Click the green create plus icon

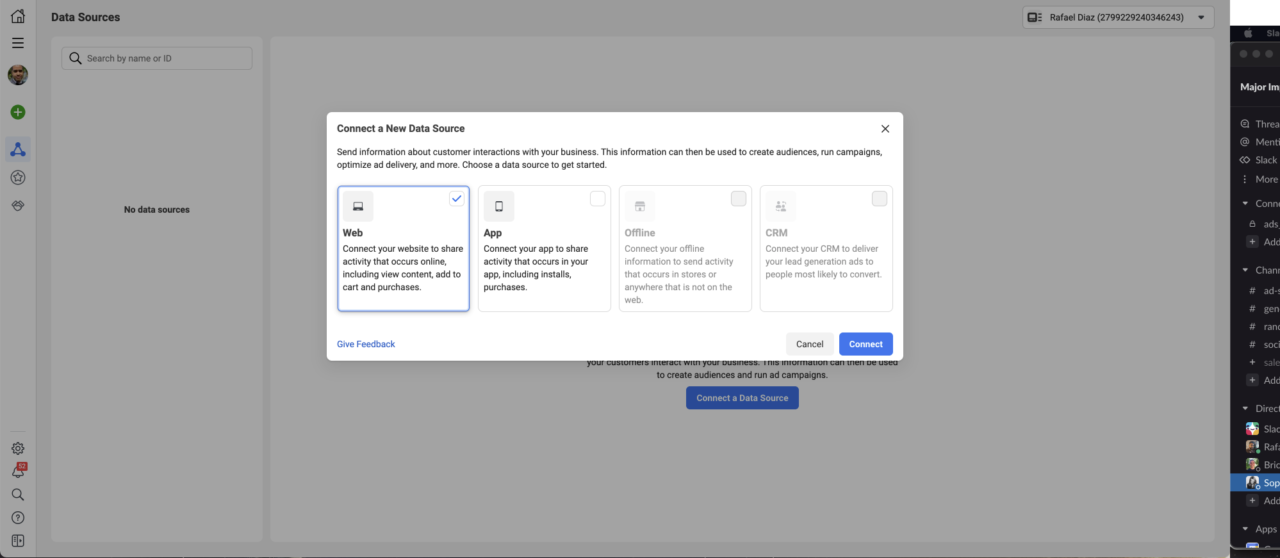(x=17, y=112)
